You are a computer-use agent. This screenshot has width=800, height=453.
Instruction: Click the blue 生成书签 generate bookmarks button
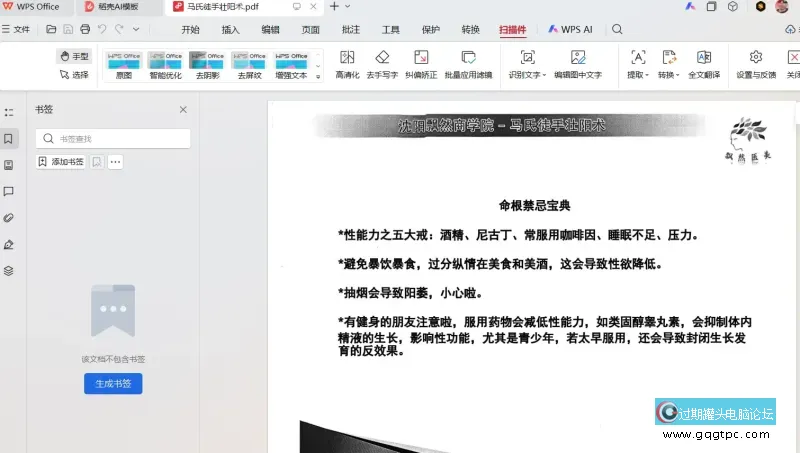point(113,384)
